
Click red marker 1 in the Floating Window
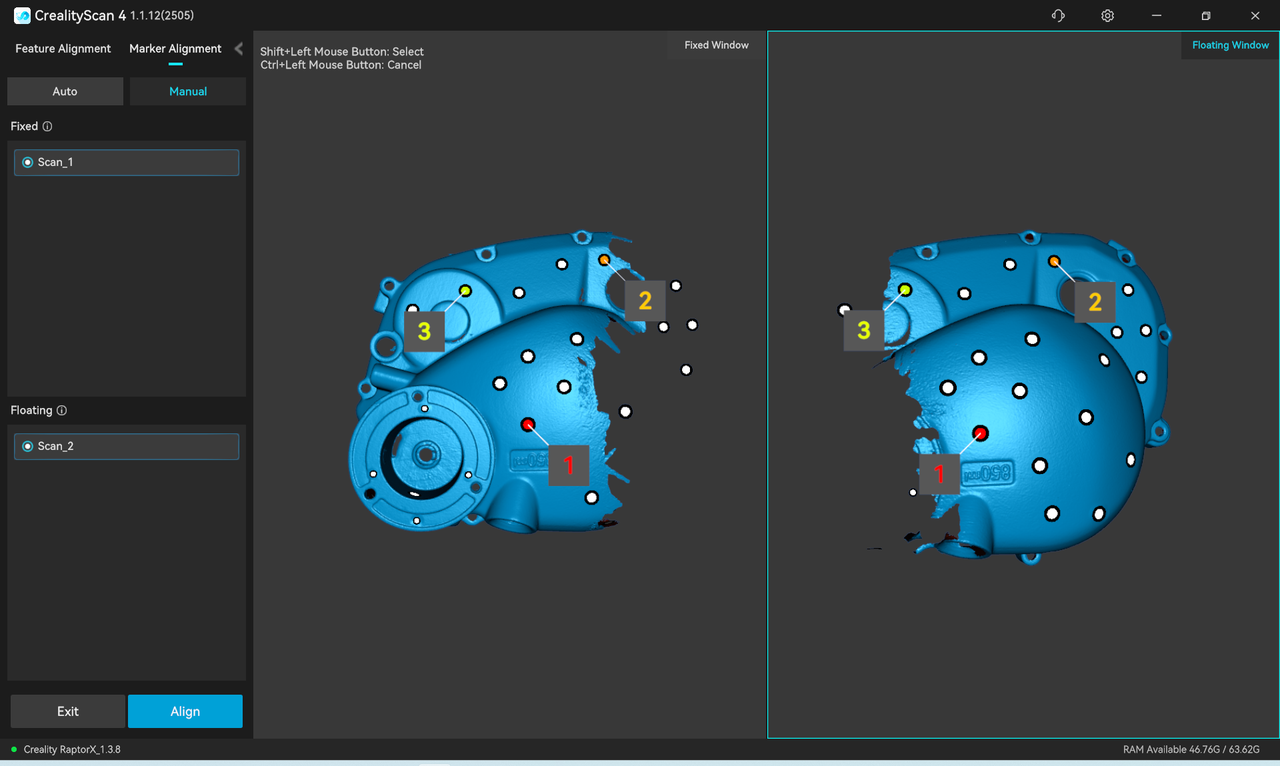(980, 433)
